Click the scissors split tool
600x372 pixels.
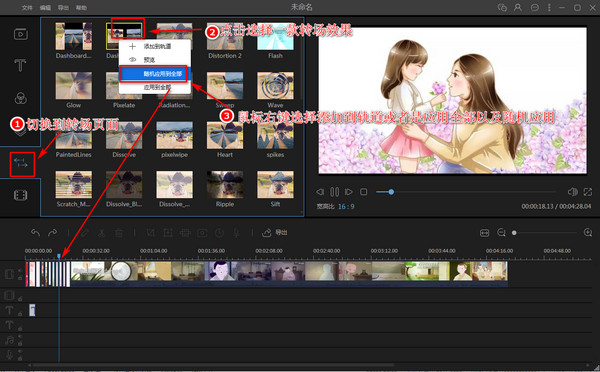(x=101, y=232)
